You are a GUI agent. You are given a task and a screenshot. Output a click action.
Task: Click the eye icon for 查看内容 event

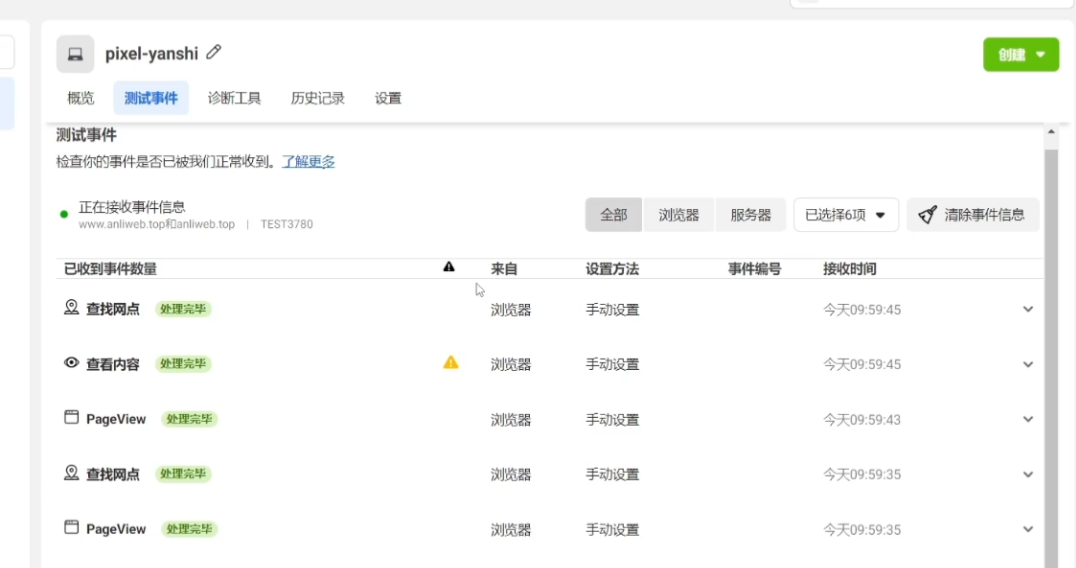[x=71, y=362]
